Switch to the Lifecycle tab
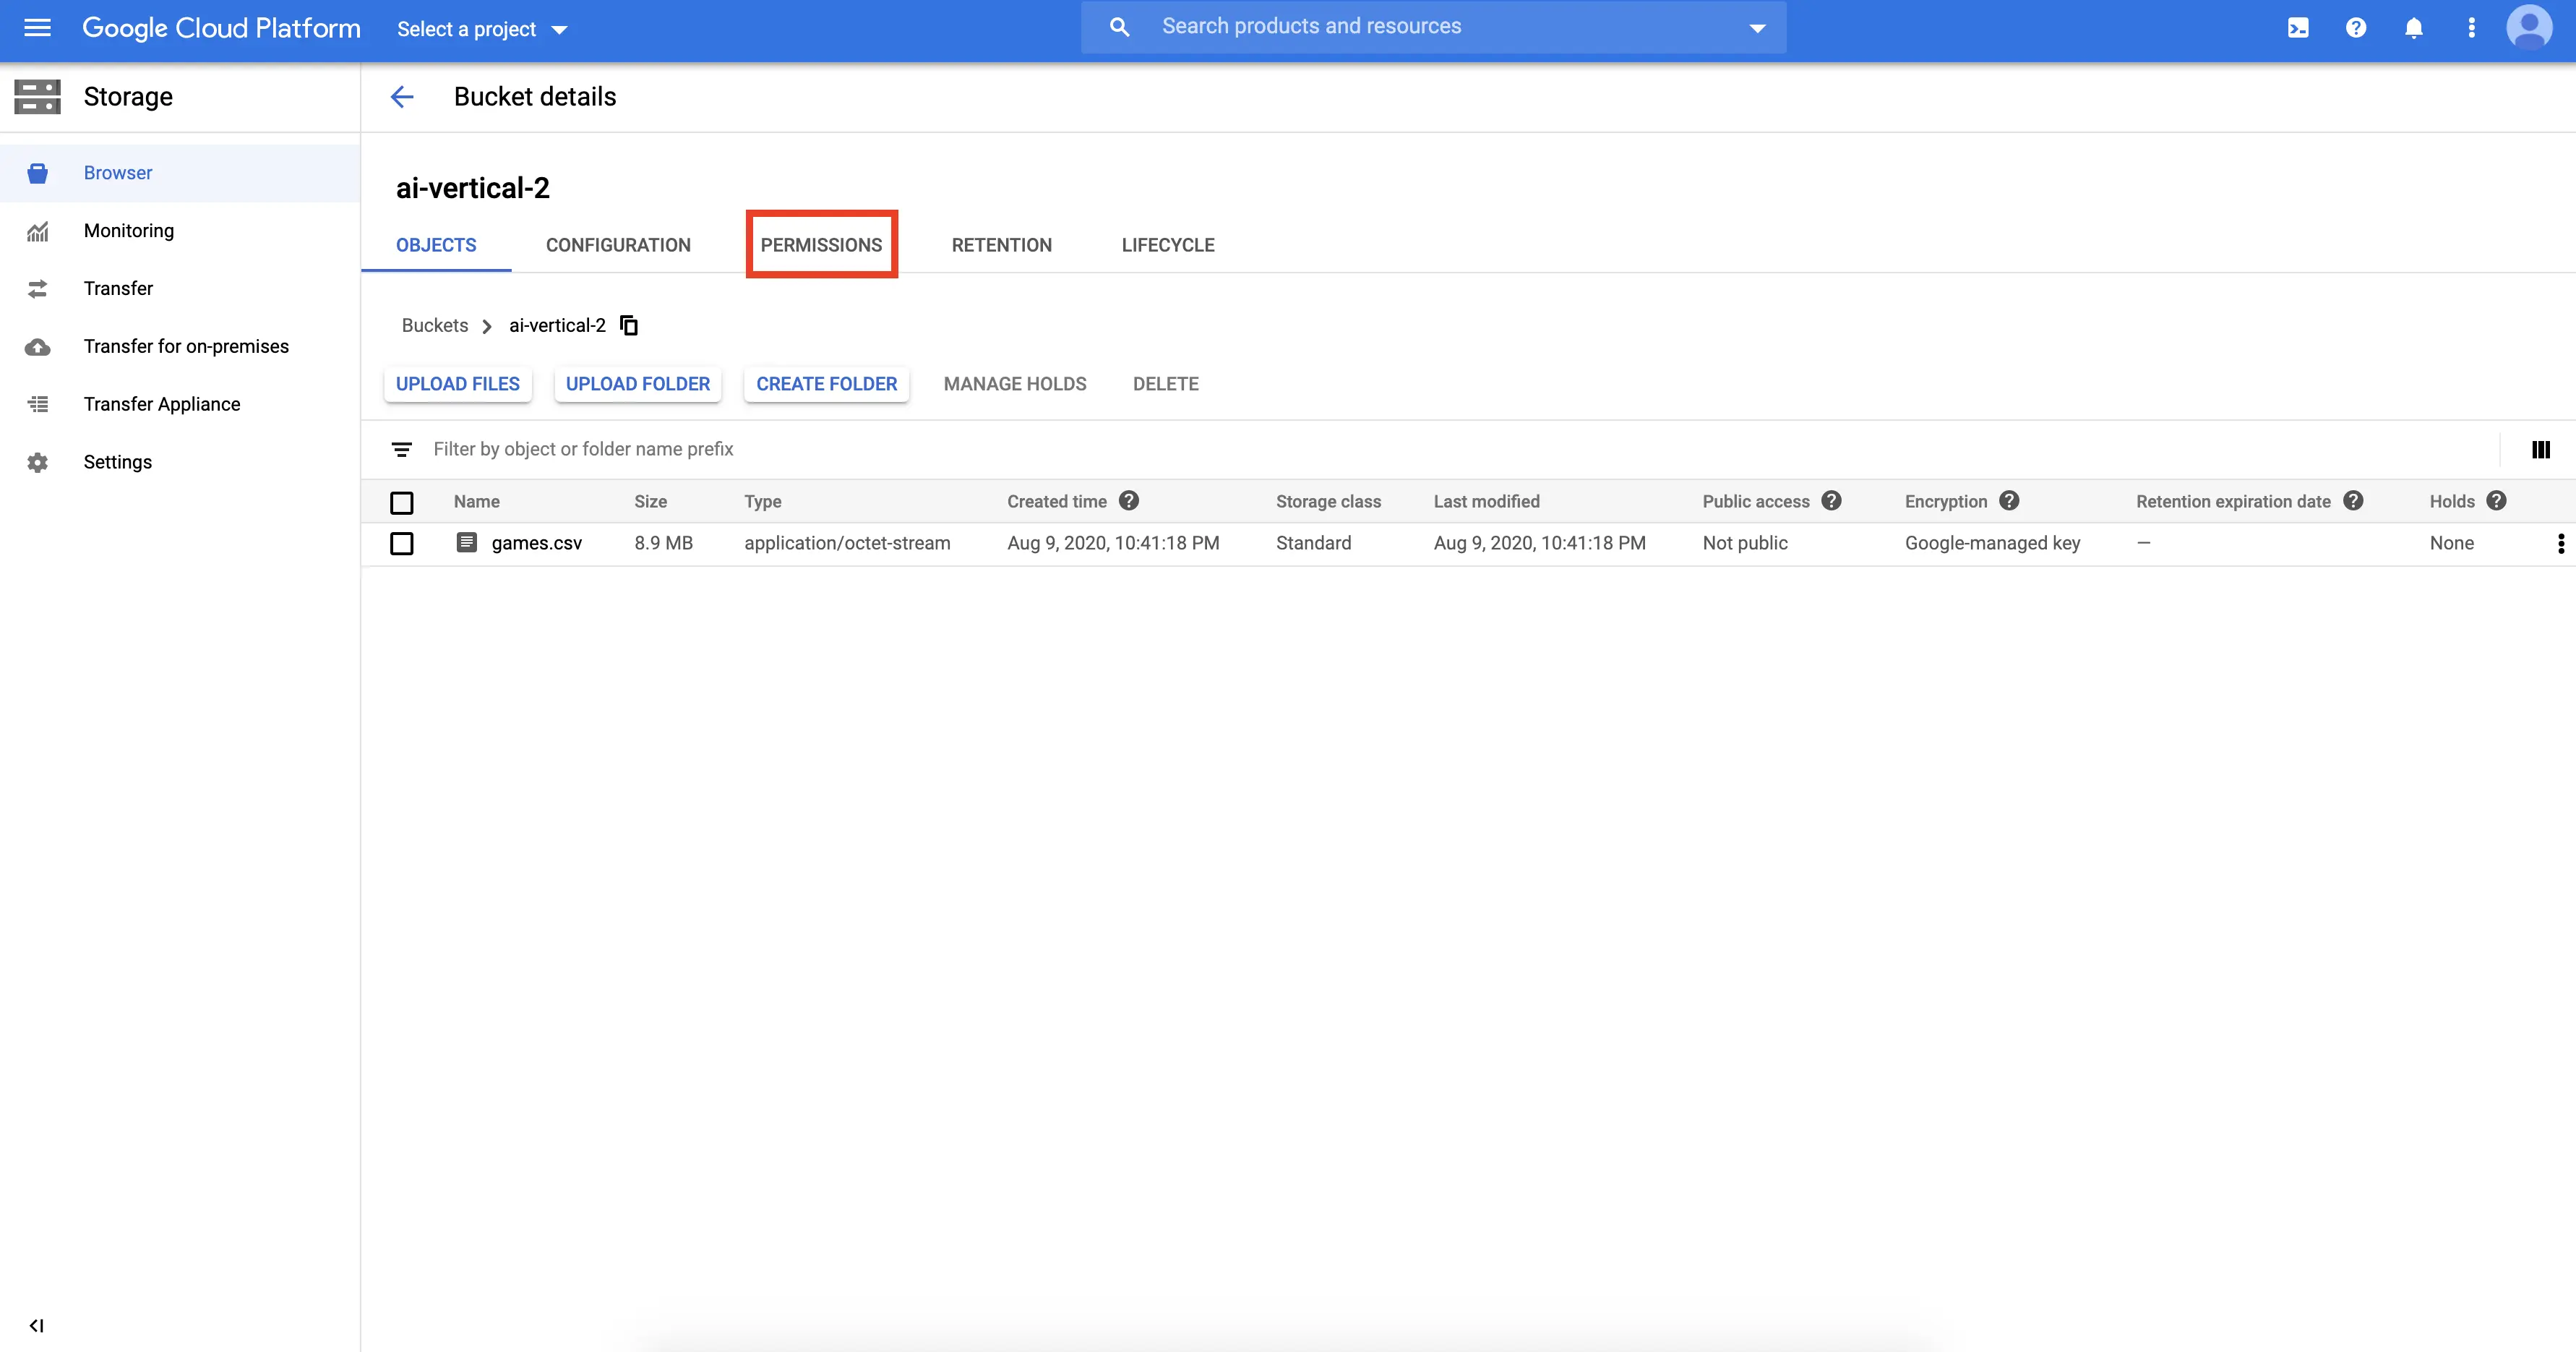Viewport: 2576px width, 1352px height. pyautogui.click(x=1167, y=245)
